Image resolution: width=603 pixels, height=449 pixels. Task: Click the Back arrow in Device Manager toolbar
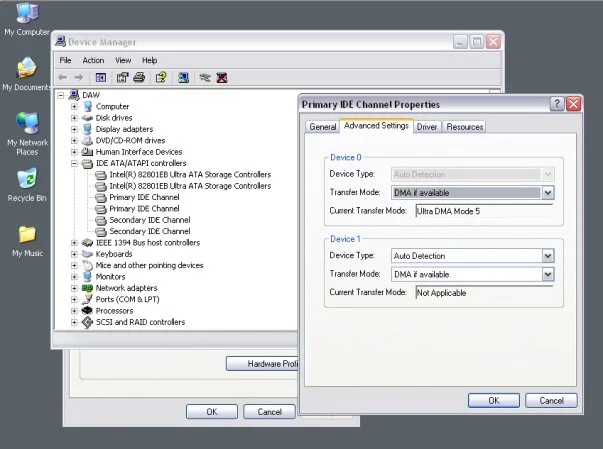pos(62,78)
